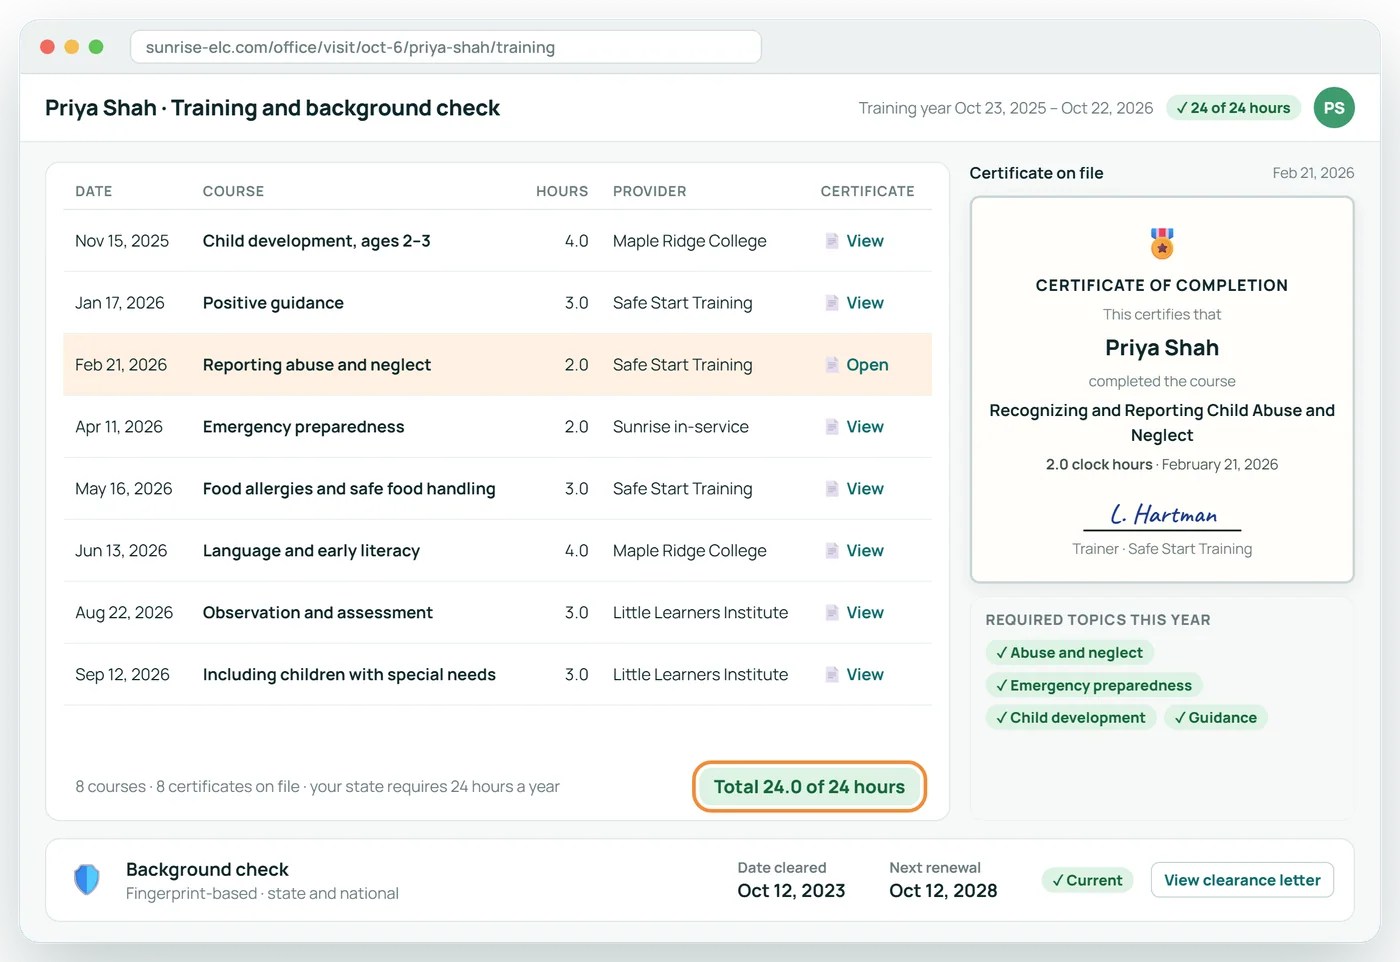Click the document icon for Language and early literacy
This screenshot has width=1400, height=962.
pos(832,551)
